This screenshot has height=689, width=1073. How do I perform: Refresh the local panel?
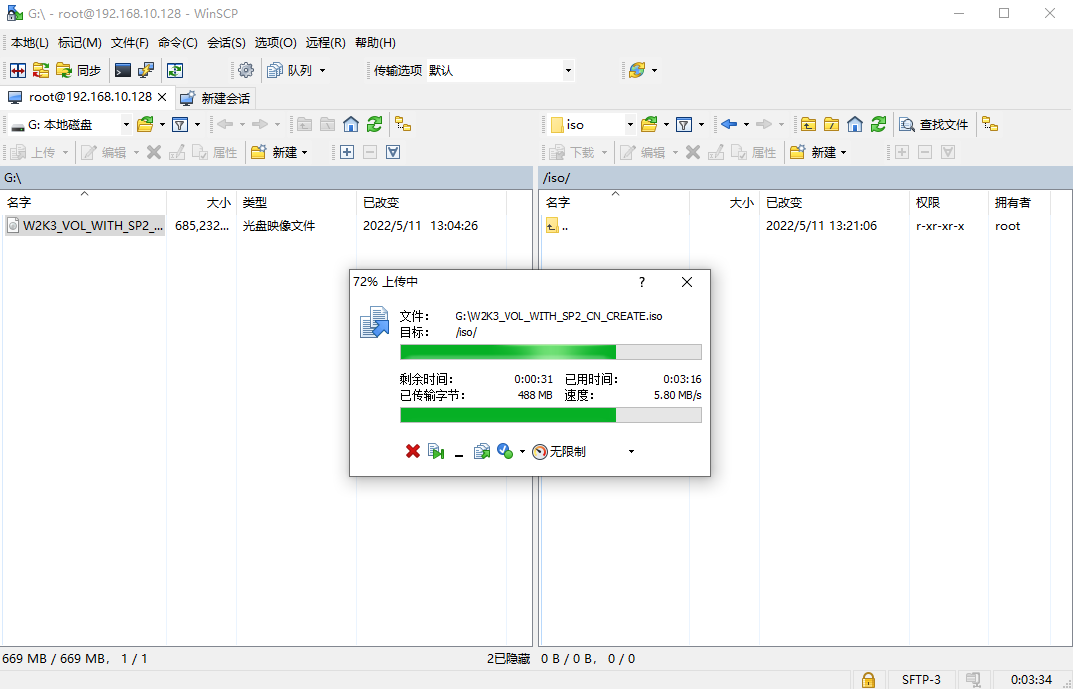coord(374,125)
